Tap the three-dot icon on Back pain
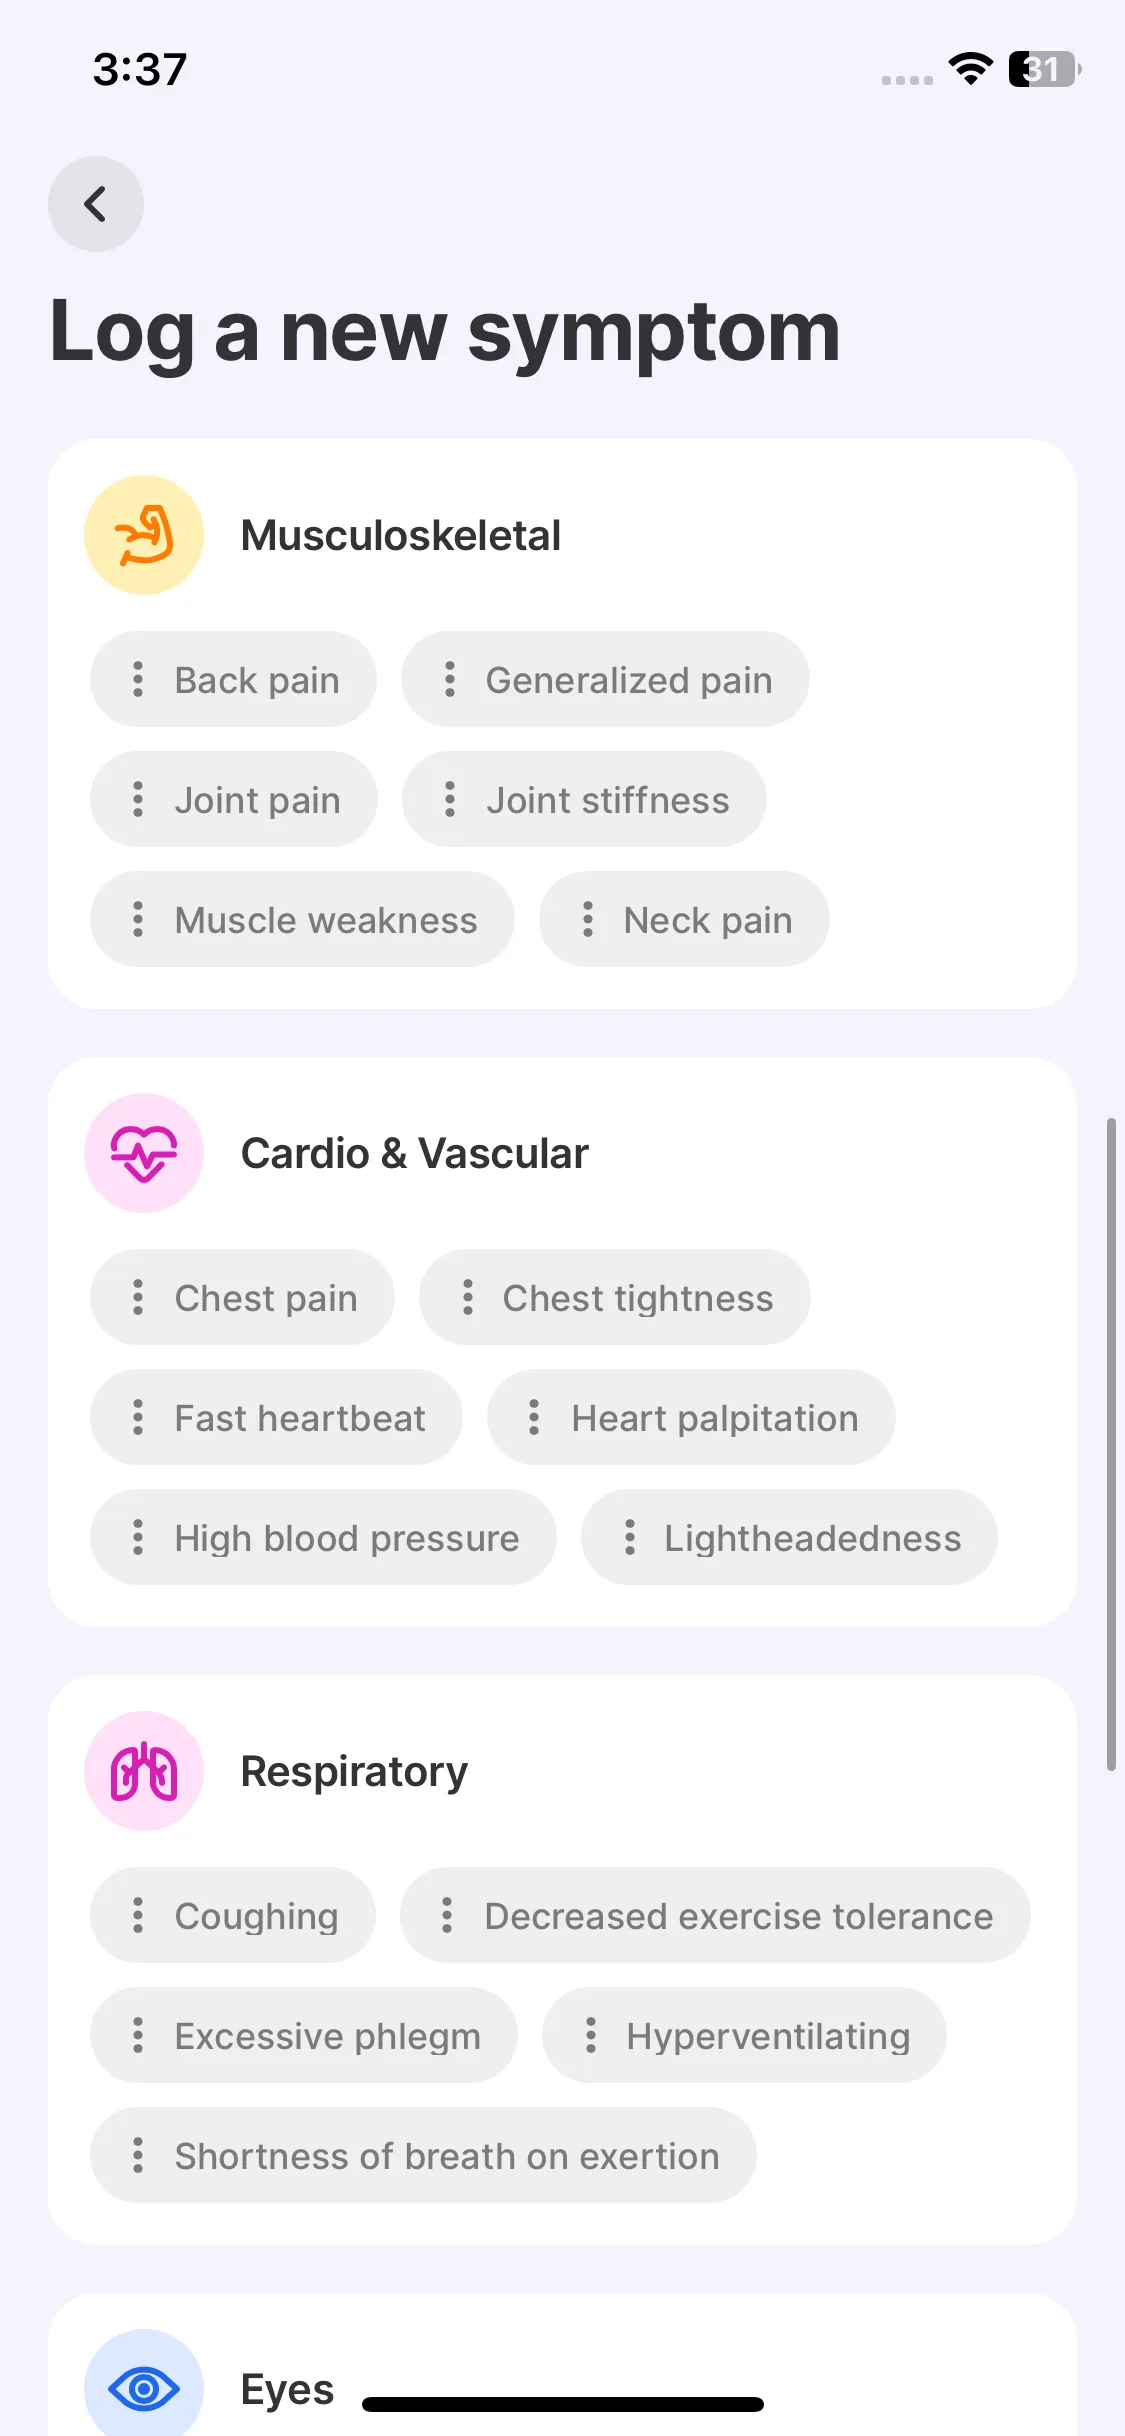 pos(138,680)
